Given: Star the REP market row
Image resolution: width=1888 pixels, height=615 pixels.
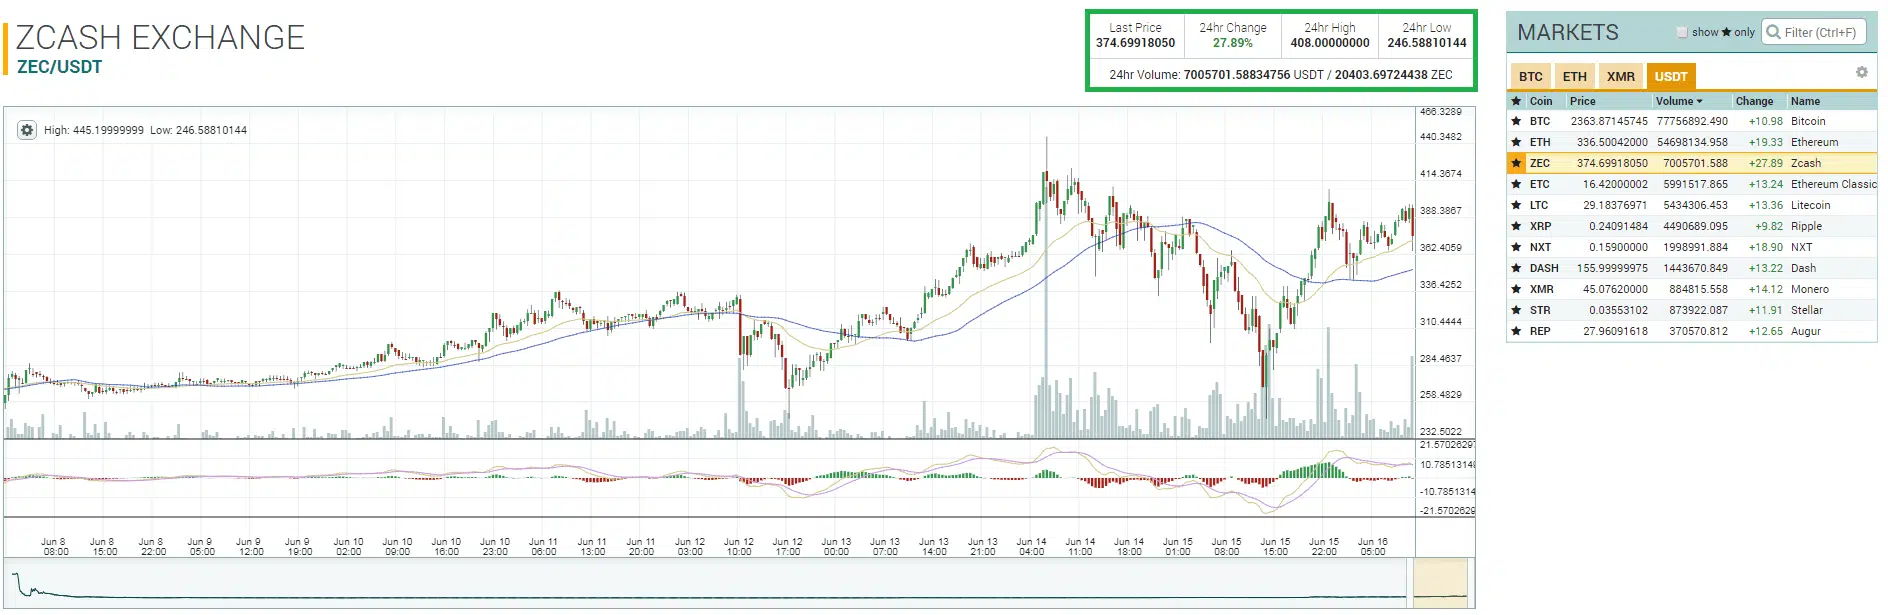Looking at the screenshot, I should [x=1516, y=331].
